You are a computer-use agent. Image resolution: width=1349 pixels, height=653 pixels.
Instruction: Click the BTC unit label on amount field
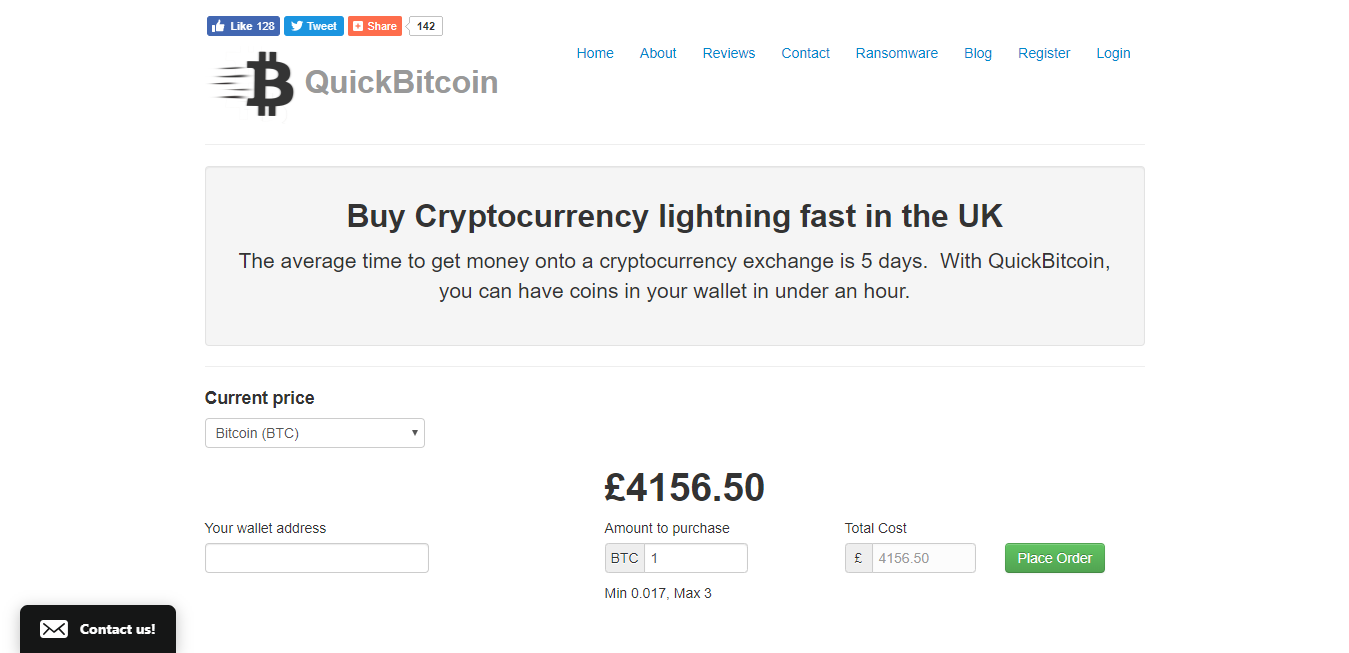623,557
